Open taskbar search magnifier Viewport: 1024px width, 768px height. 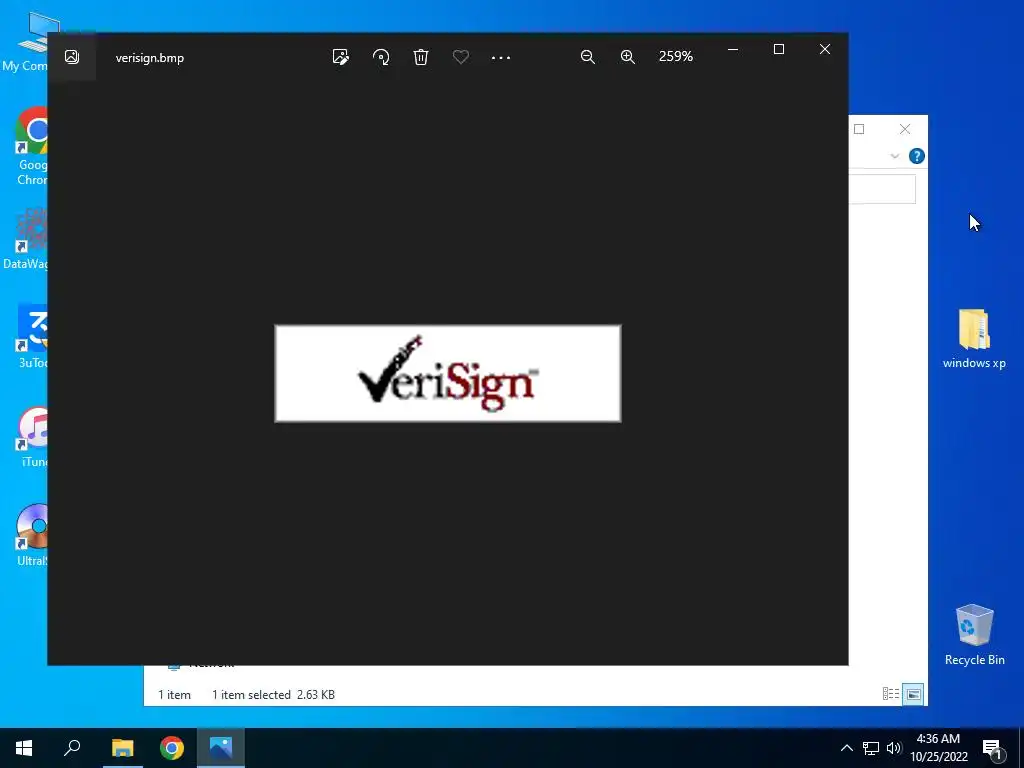click(72, 748)
